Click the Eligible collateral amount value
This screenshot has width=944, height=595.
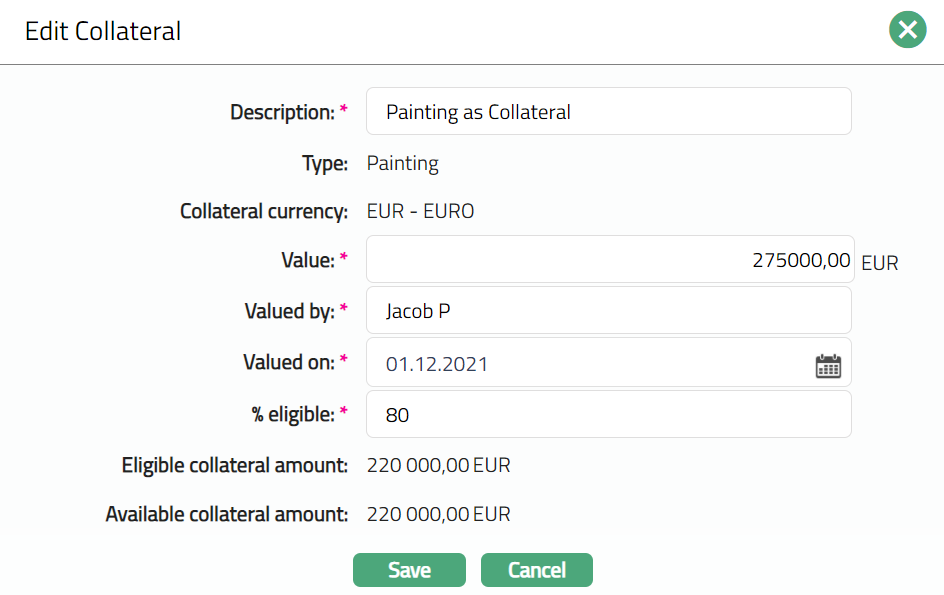438,465
